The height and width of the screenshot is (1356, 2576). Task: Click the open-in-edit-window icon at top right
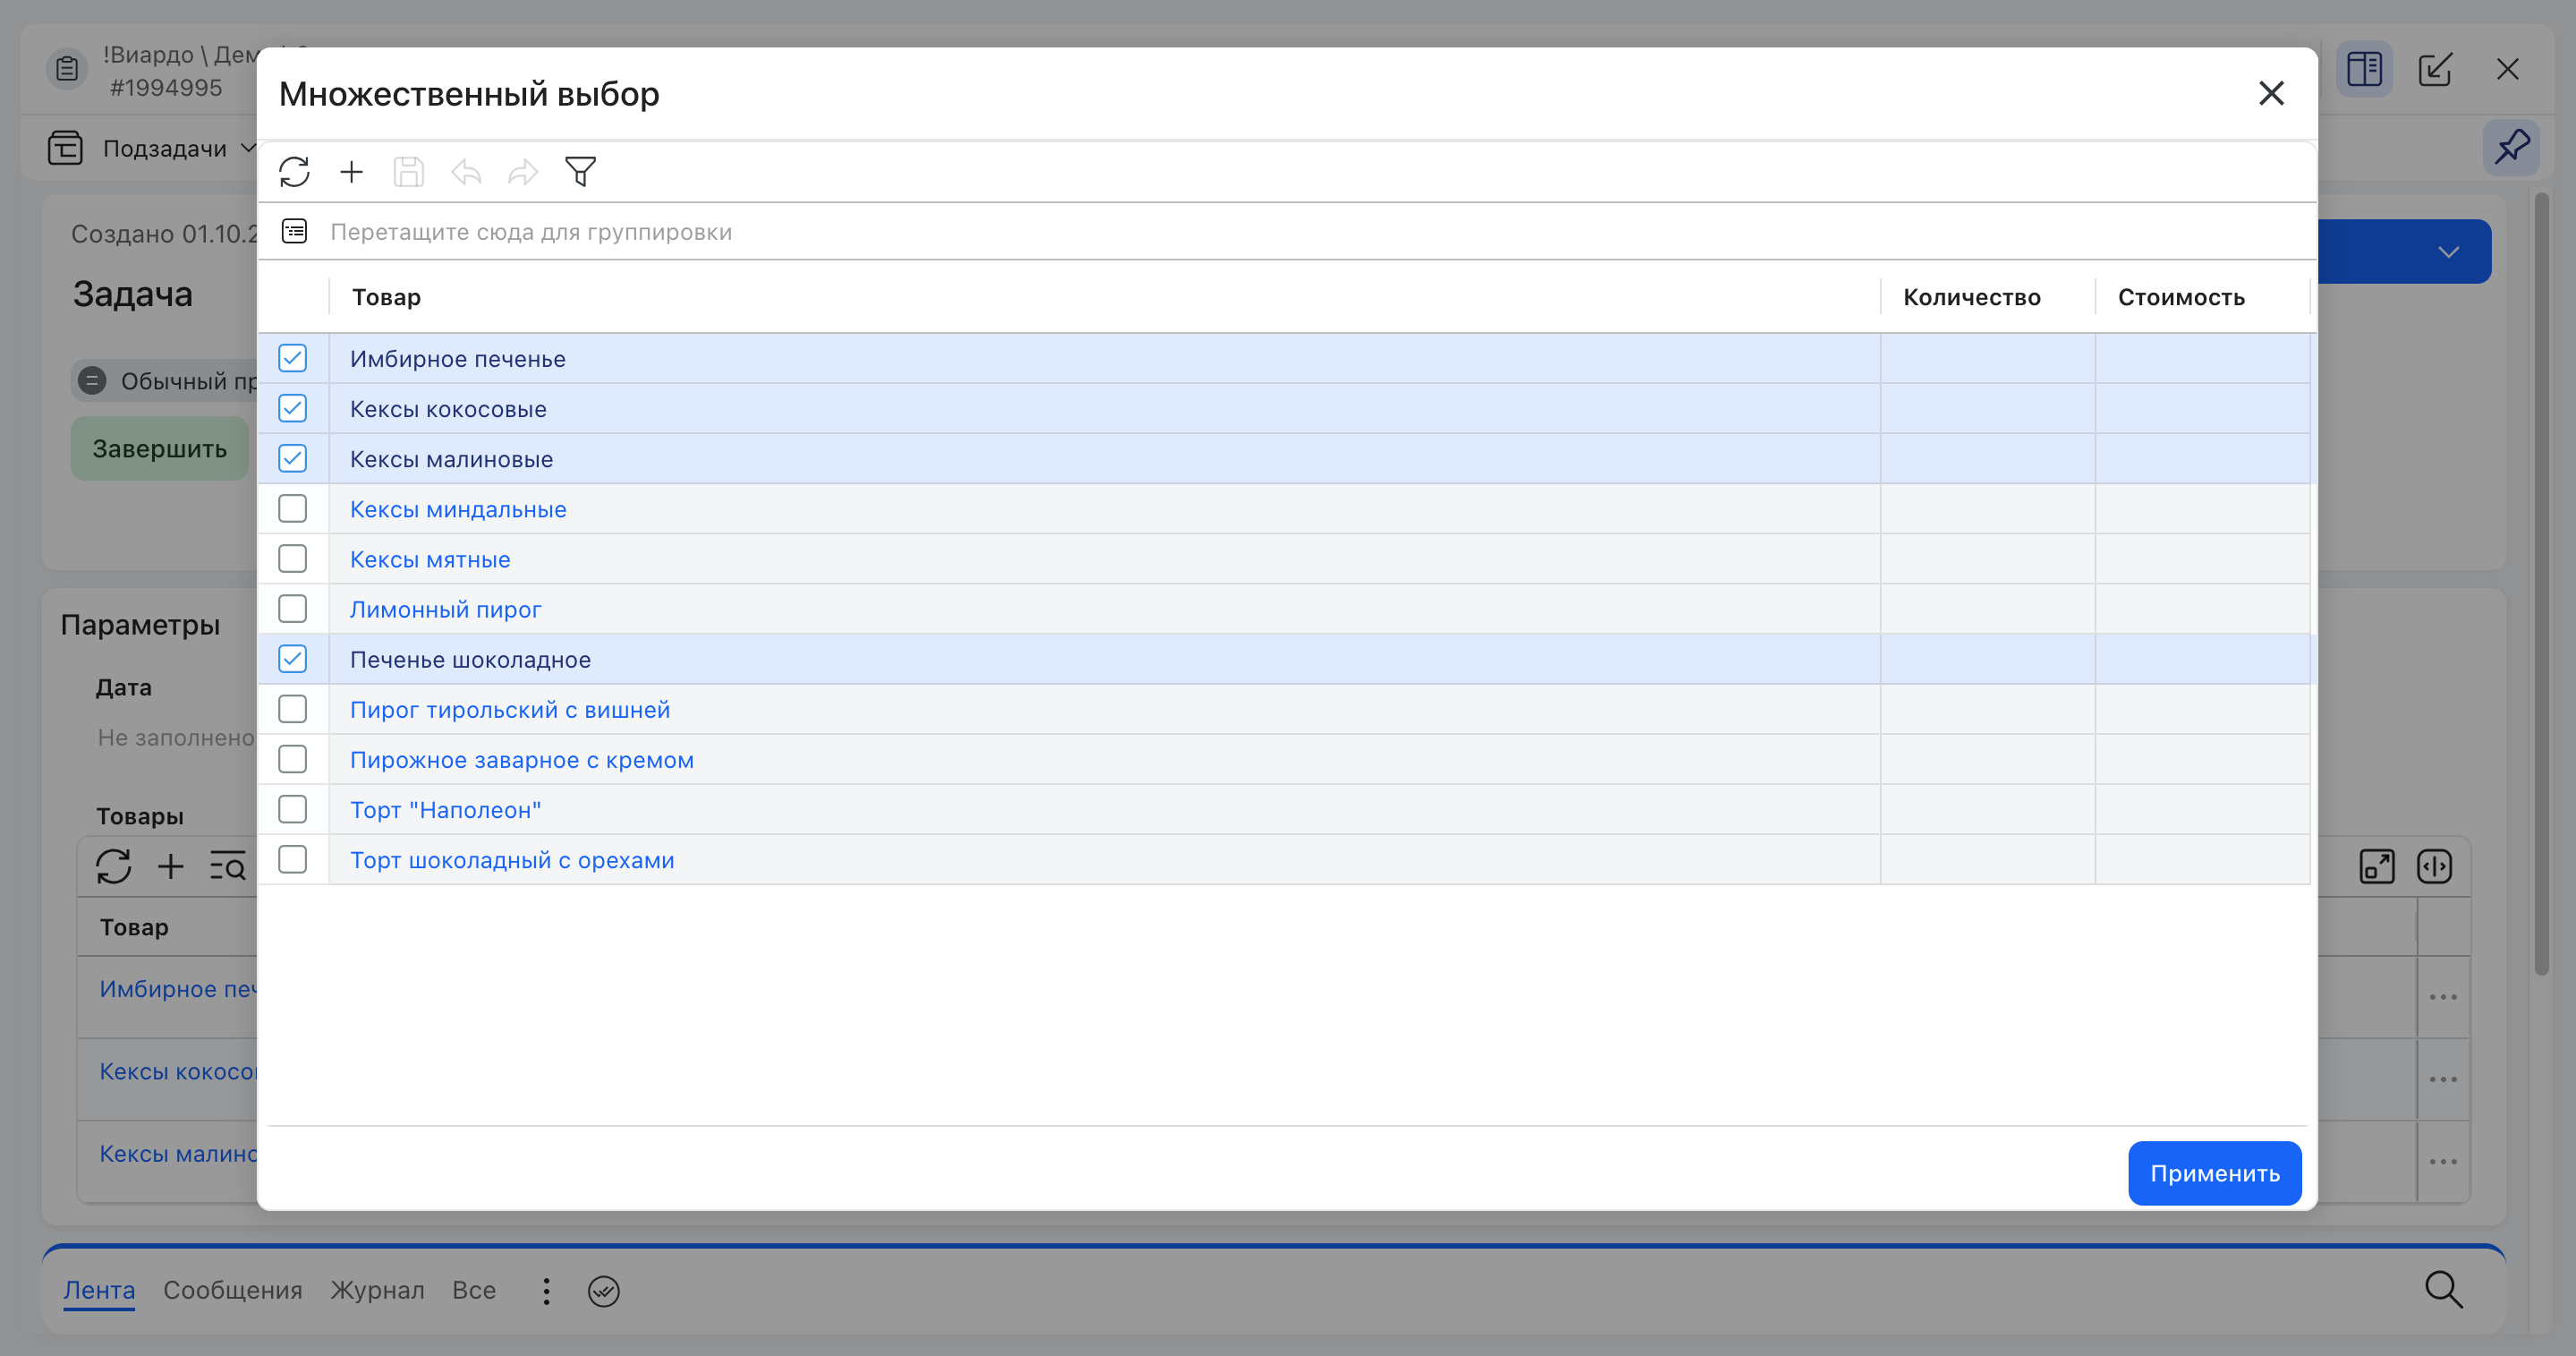pos(2435,69)
